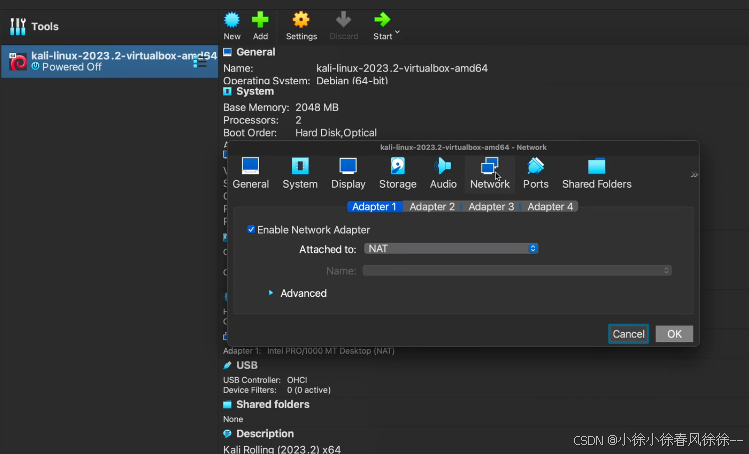
Task: Click the System section title
Action: (255, 91)
